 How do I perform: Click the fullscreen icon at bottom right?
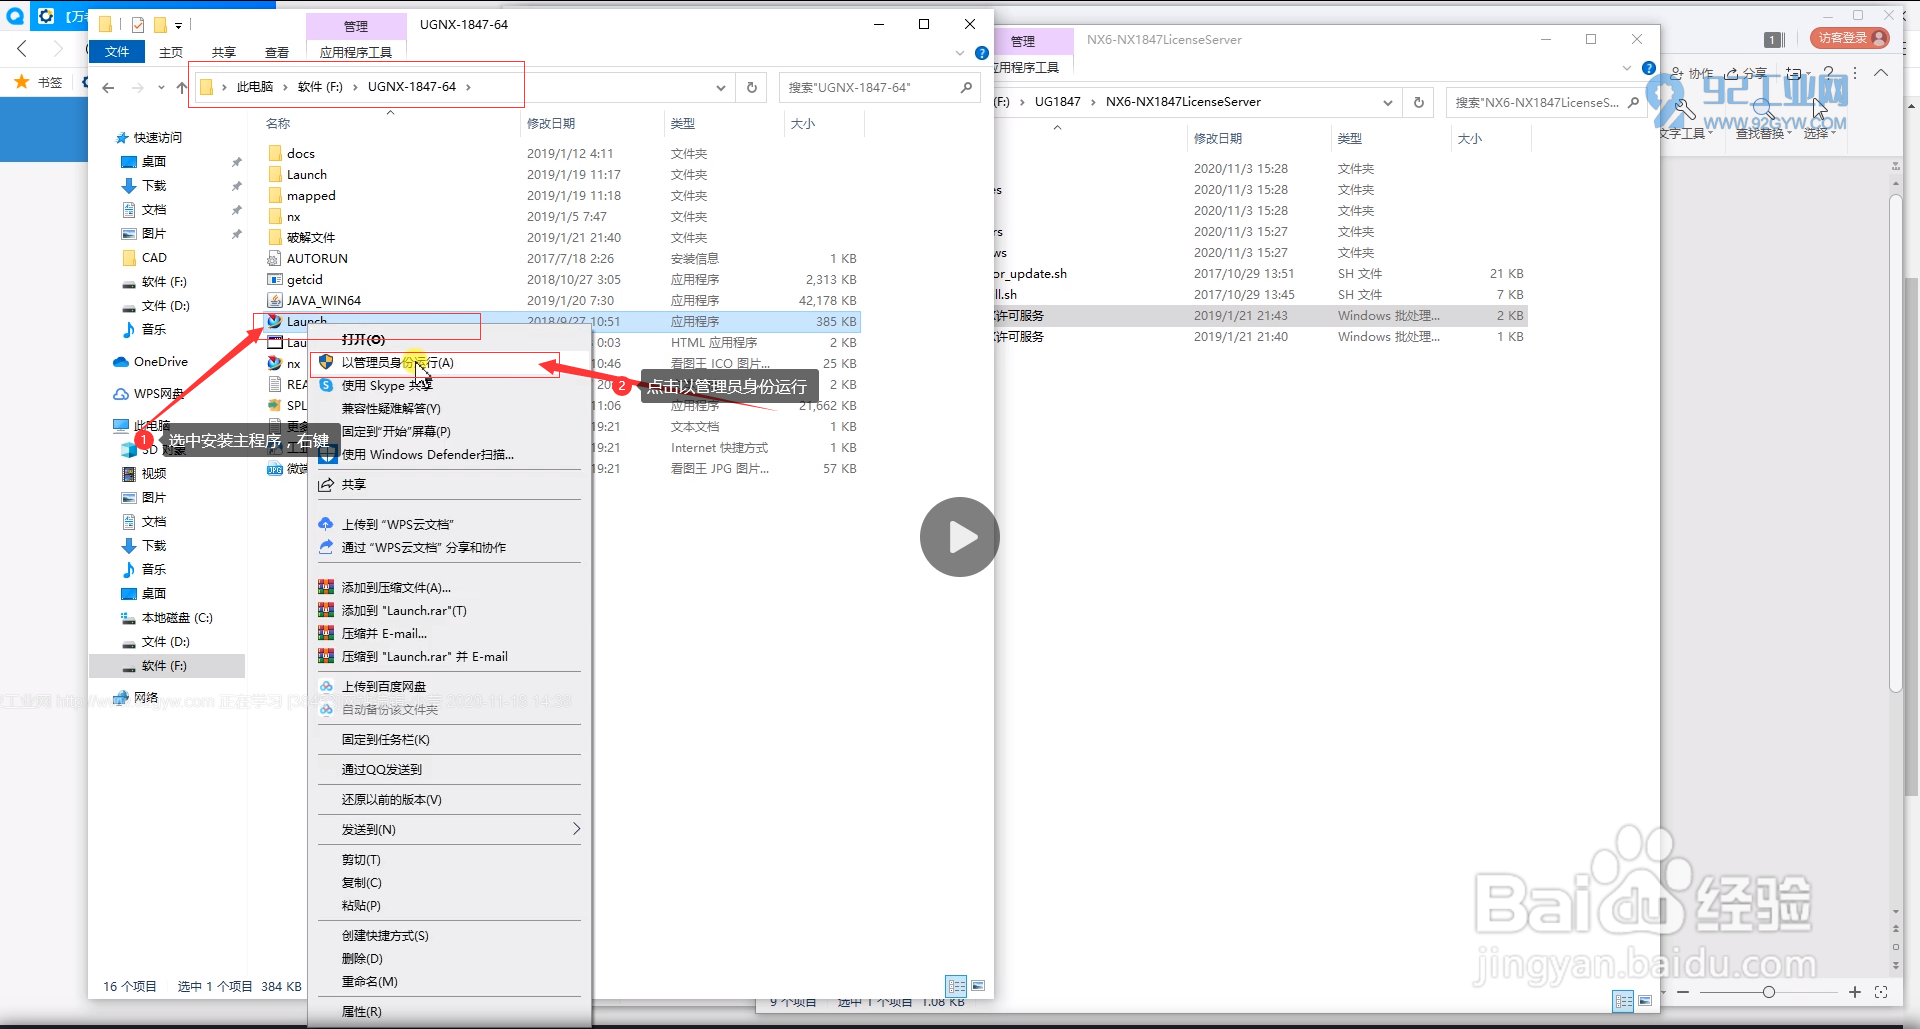pos(1881,992)
